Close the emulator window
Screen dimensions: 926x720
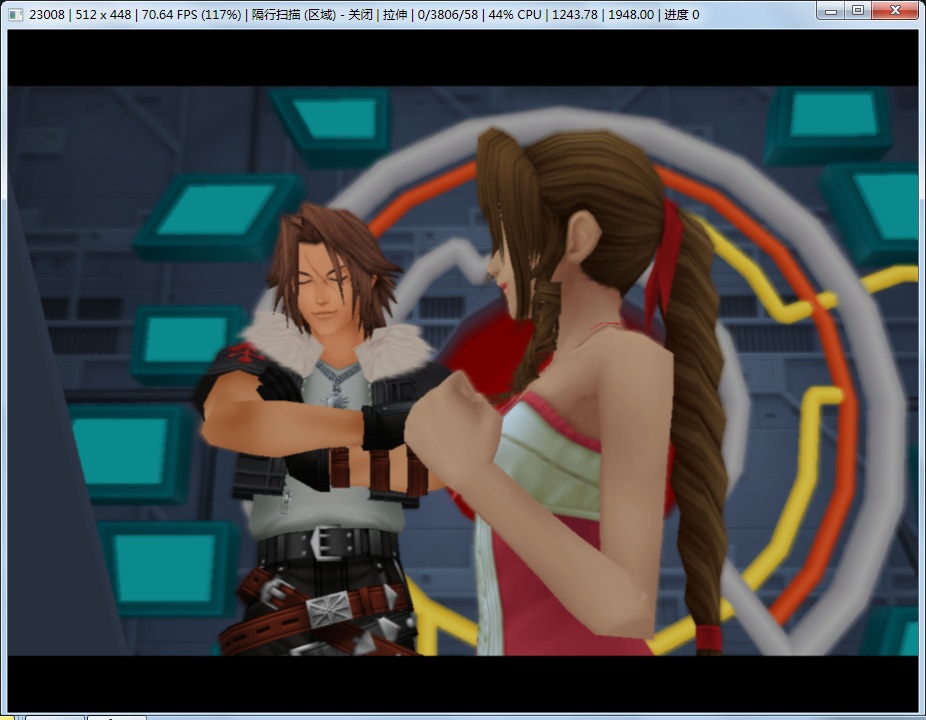[895, 11]
